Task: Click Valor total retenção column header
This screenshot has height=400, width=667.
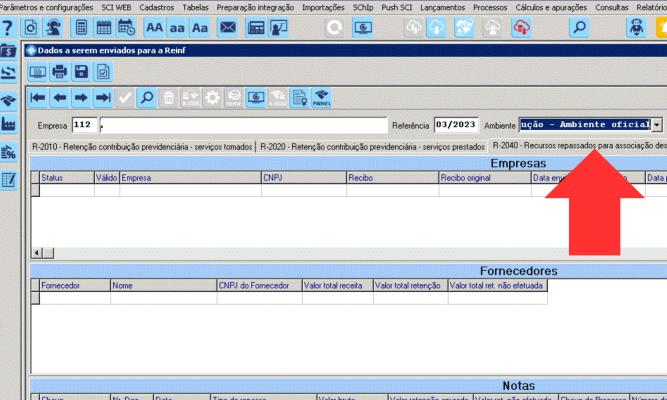Action: tap(410, 286)
